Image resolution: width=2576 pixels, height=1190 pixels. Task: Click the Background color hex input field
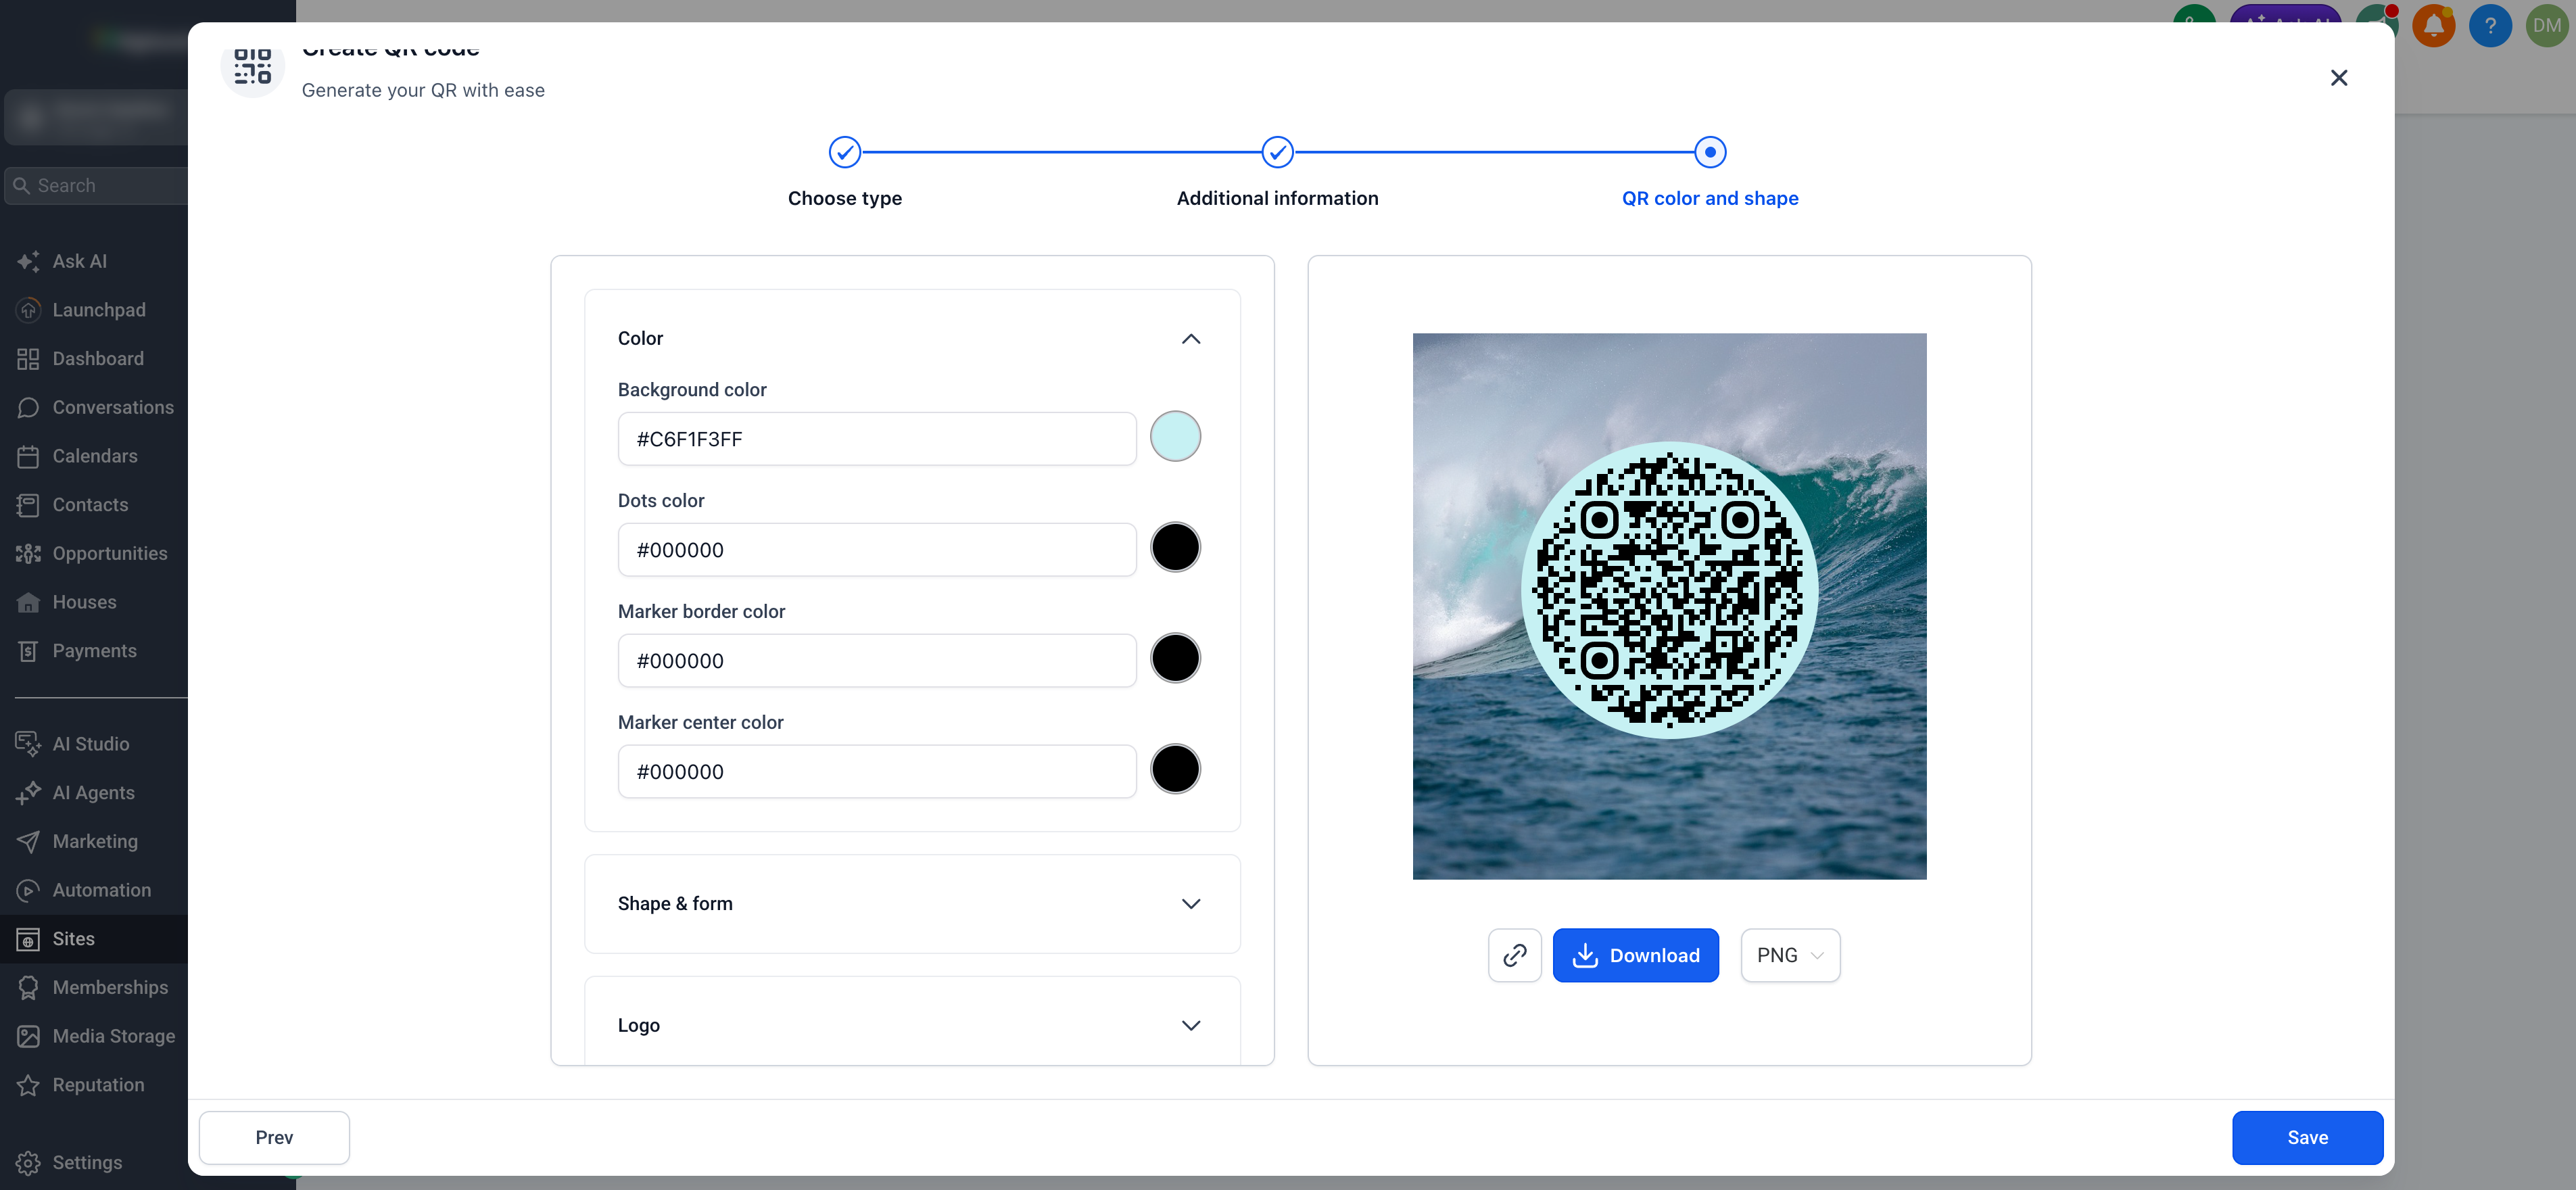point(877,439)
